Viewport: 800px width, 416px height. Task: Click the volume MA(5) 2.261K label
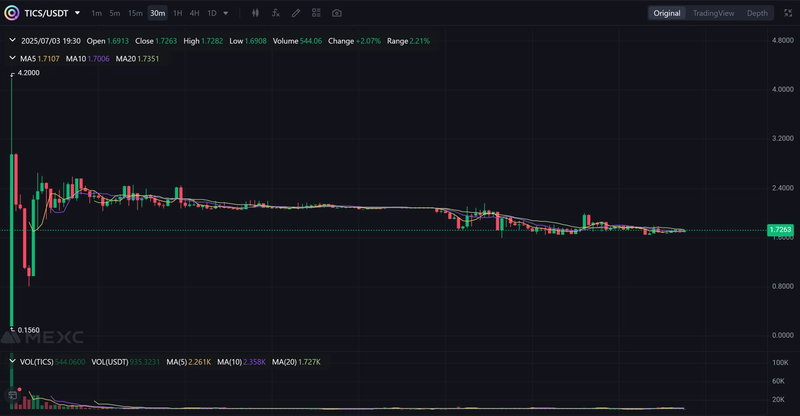(189, 362)
